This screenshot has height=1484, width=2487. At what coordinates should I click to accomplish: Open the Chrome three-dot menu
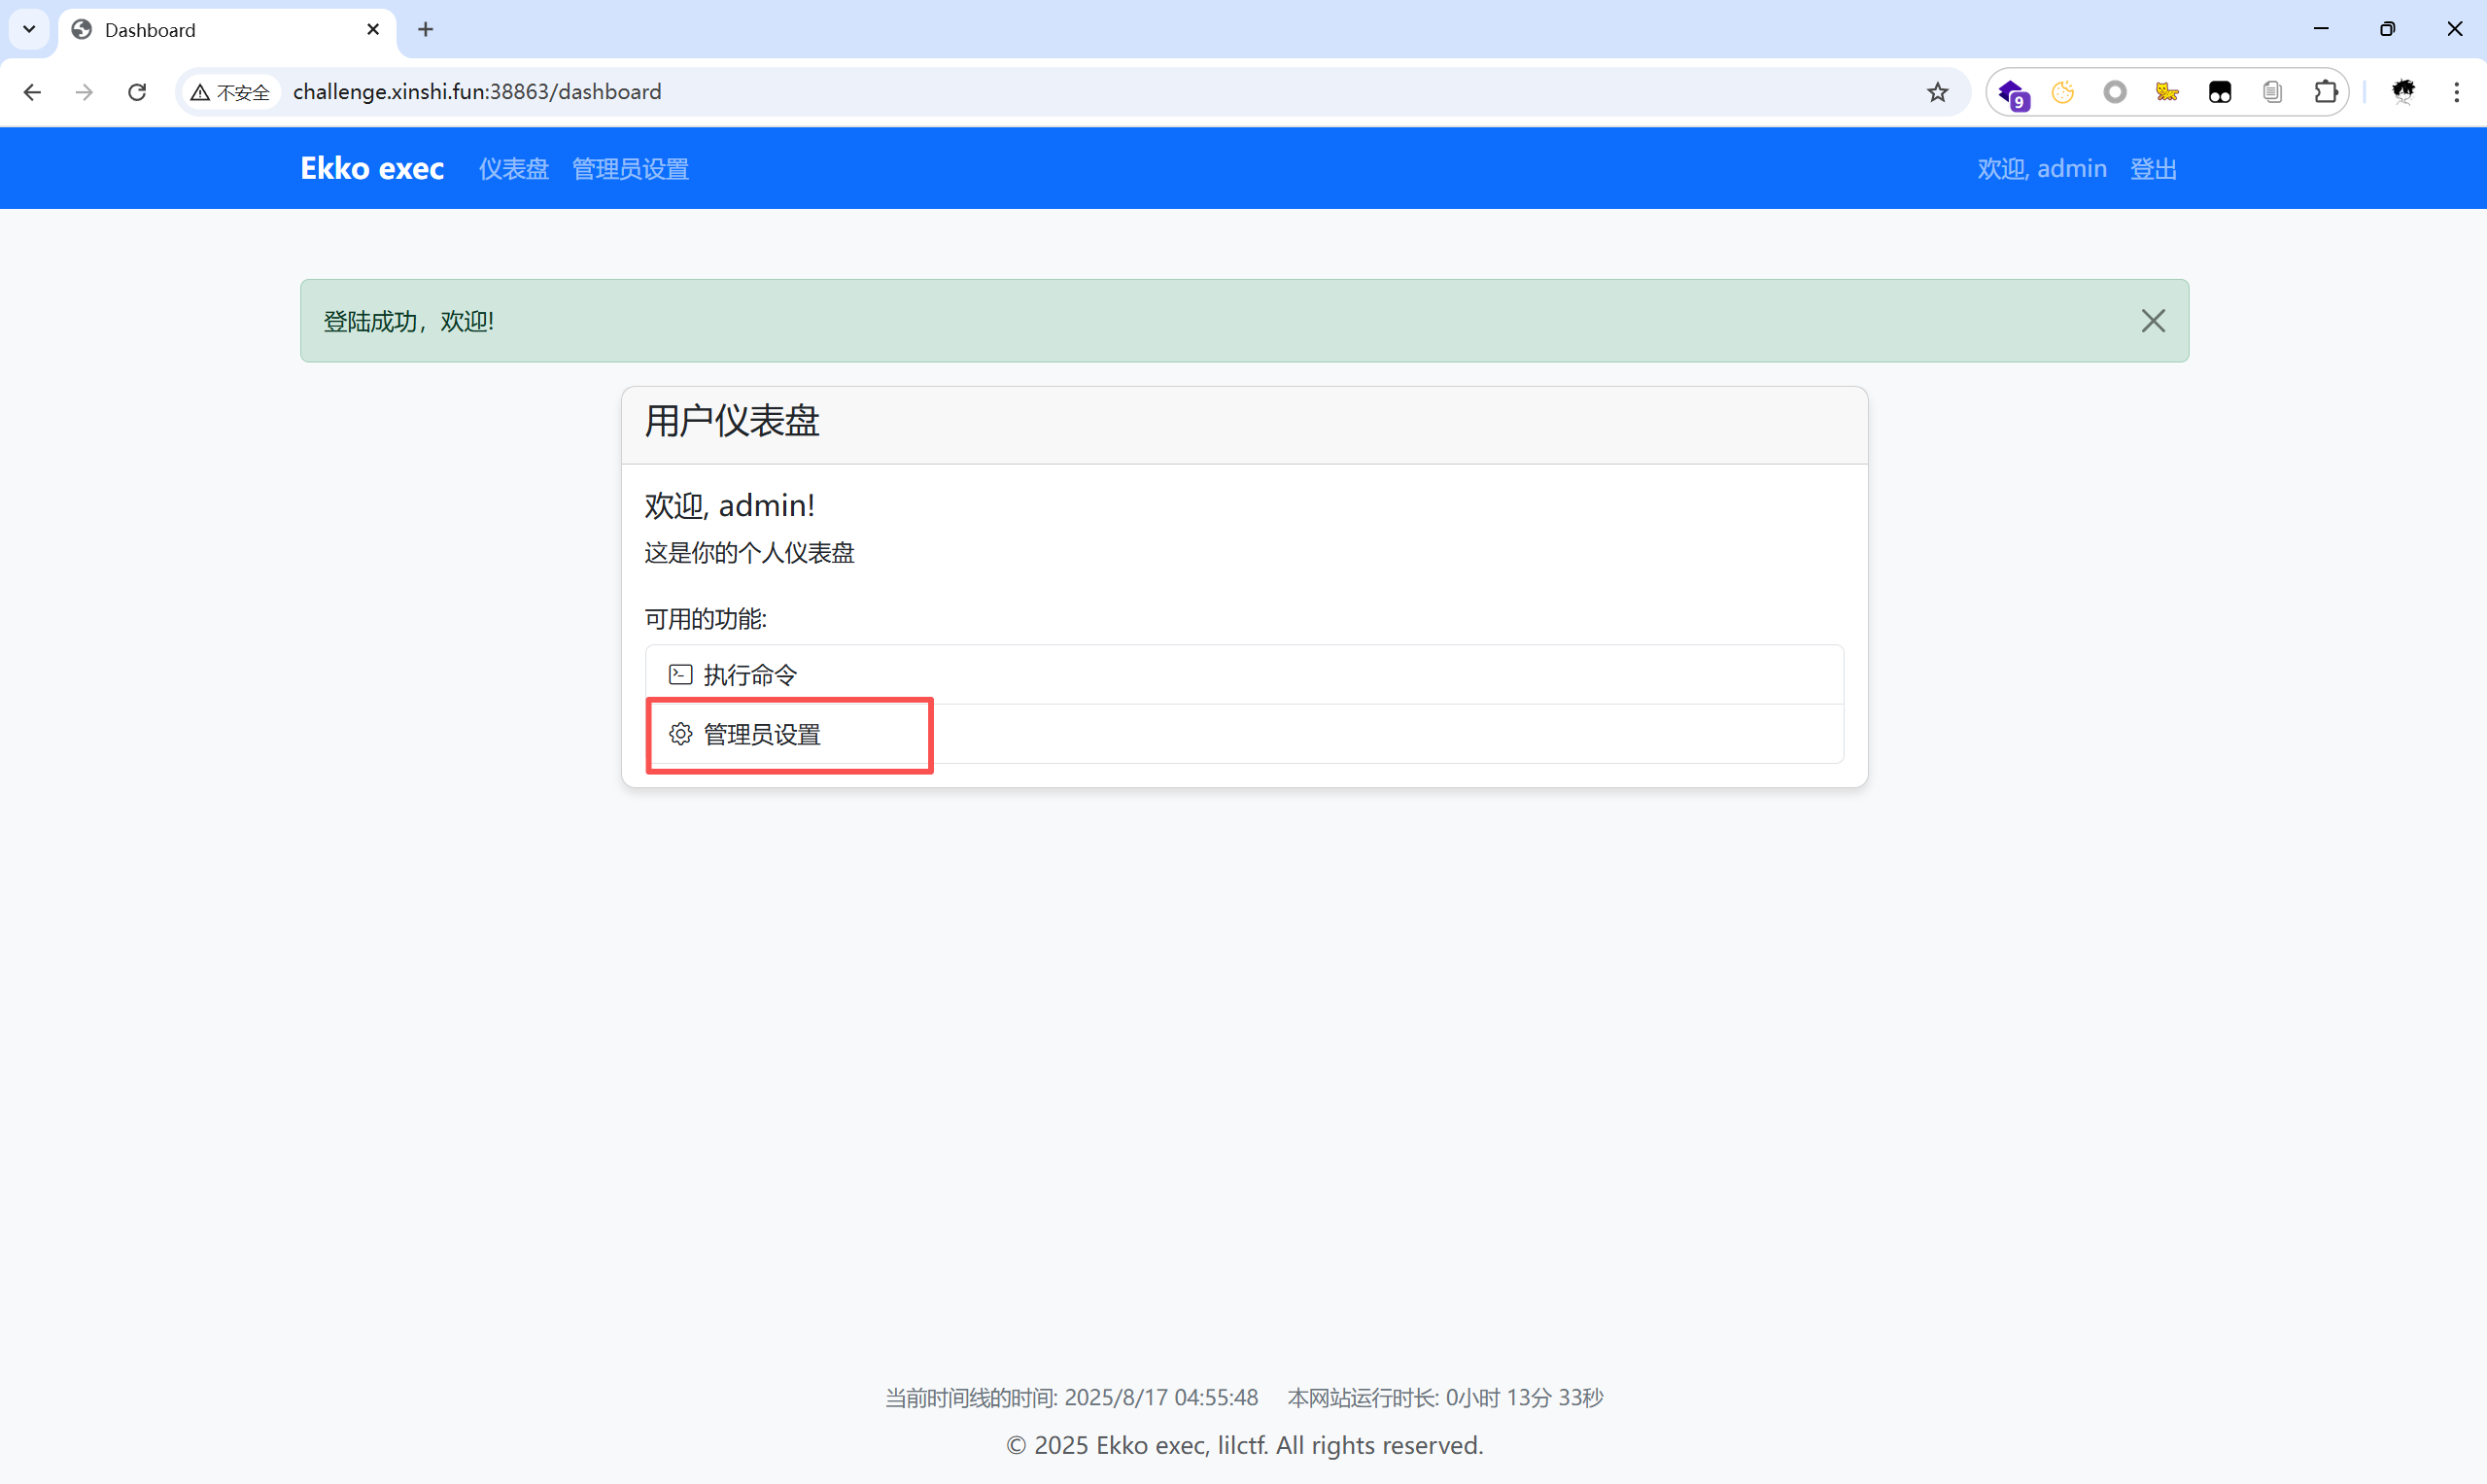pos(2456,92)
